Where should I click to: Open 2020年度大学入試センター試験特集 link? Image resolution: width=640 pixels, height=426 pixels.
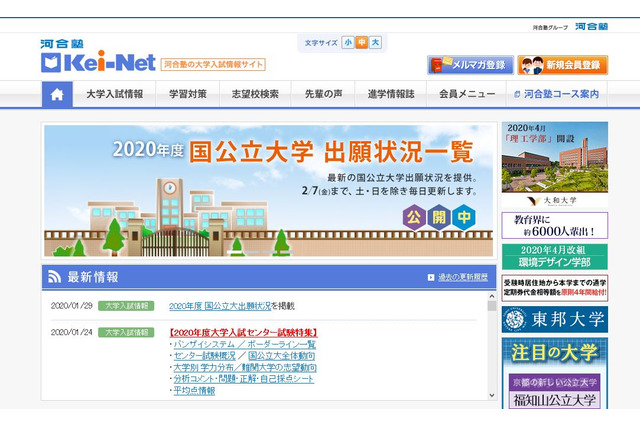click(x=243, y=333)
